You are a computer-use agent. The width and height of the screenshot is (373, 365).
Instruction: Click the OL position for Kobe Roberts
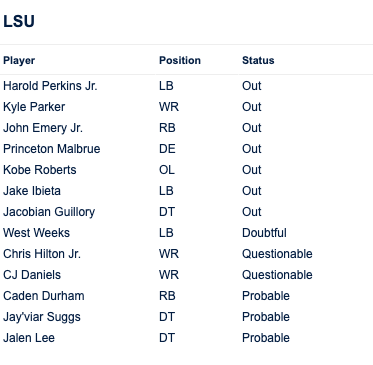click(167, 170)
